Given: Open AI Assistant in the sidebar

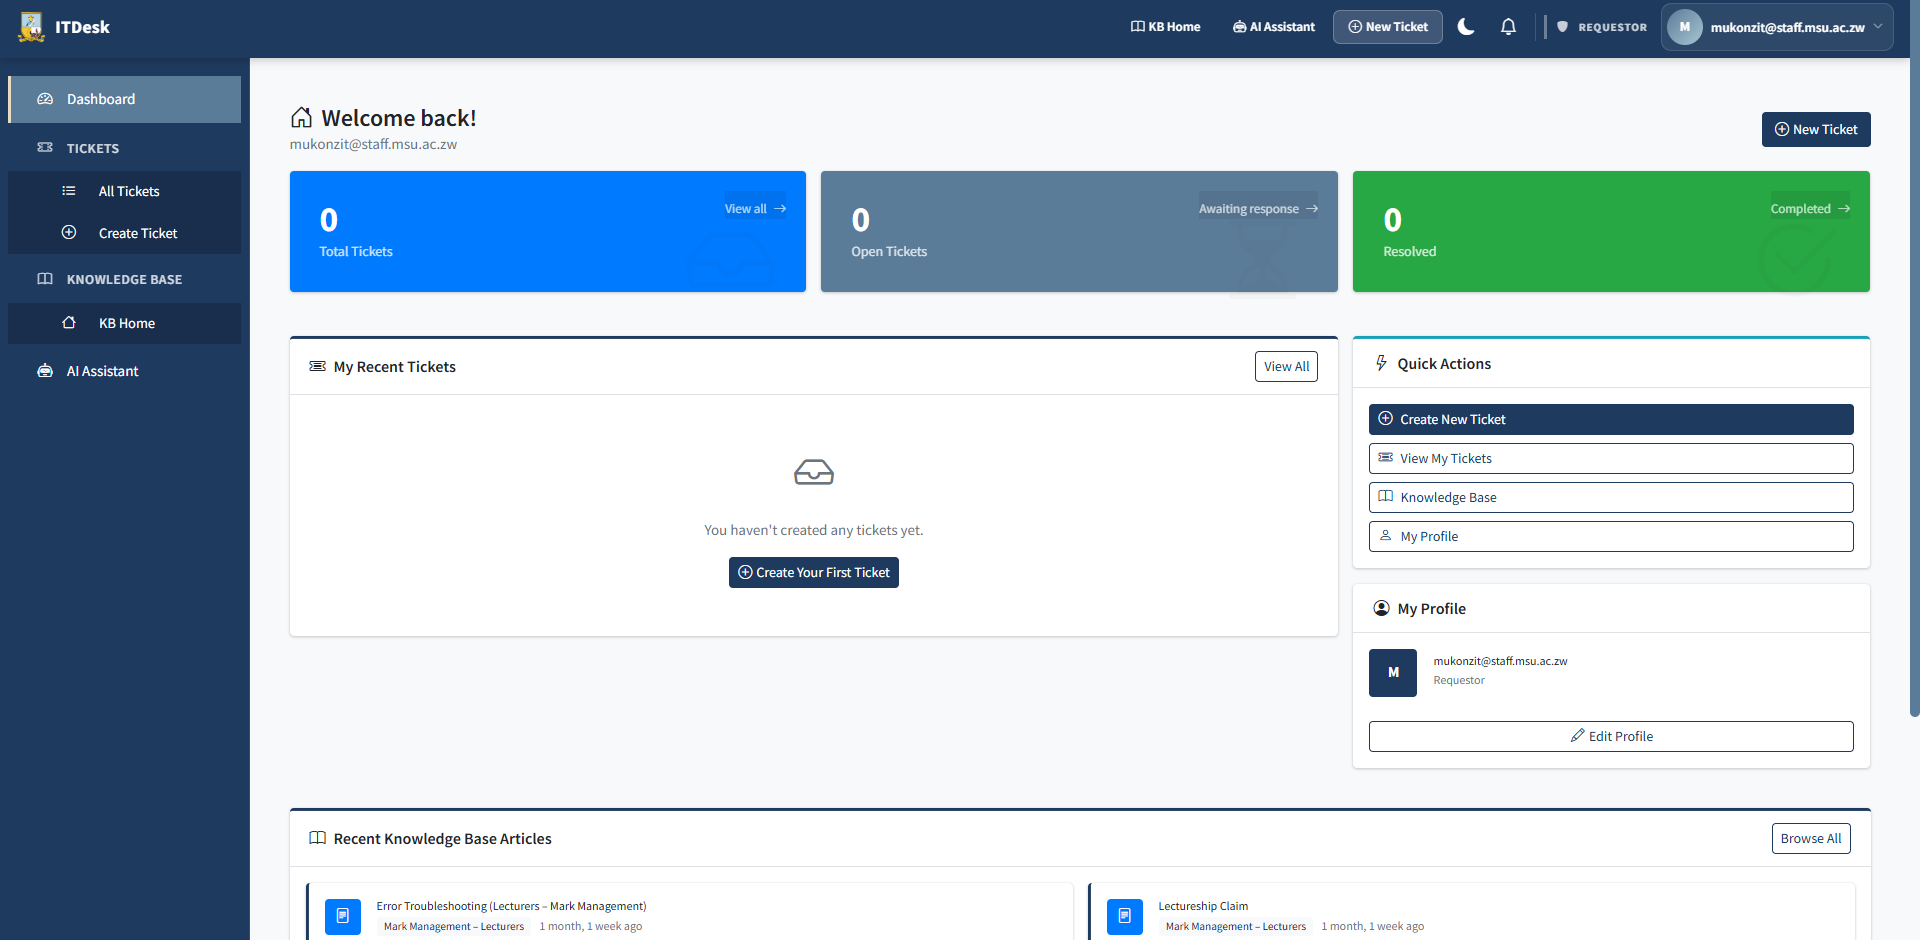Looking at the screenshot, I should (124, 371).
